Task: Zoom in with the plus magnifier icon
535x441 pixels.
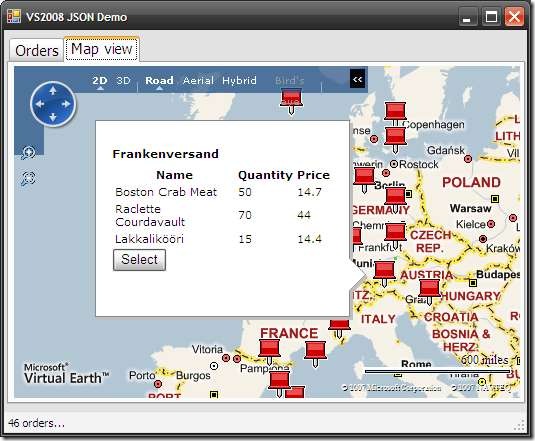Action: pyautogui.click(x=28, y=153)
